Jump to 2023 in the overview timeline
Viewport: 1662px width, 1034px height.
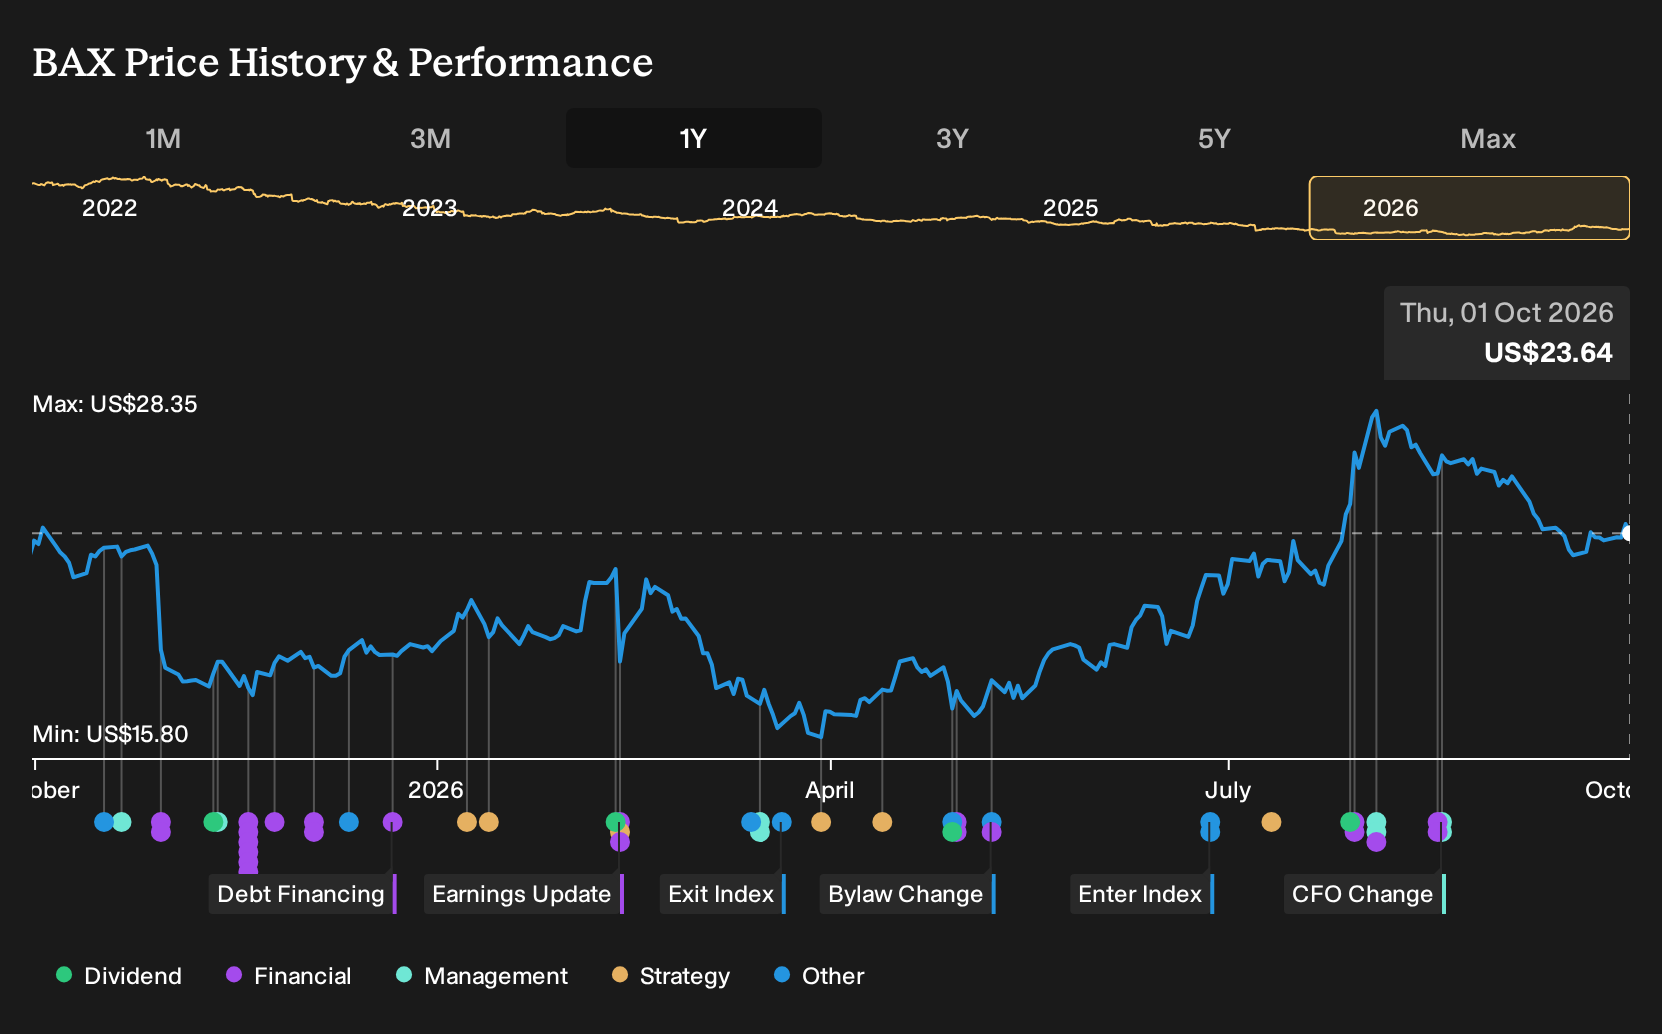(430, 208)
